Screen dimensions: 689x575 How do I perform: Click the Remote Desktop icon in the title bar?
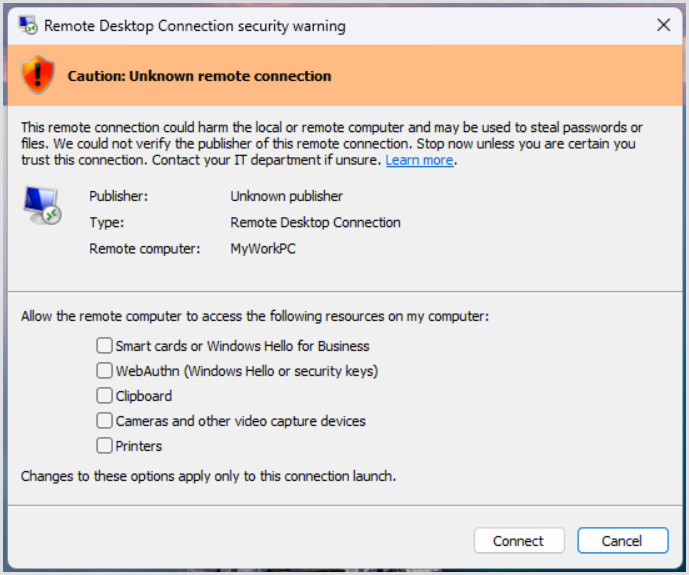point(28,25)
